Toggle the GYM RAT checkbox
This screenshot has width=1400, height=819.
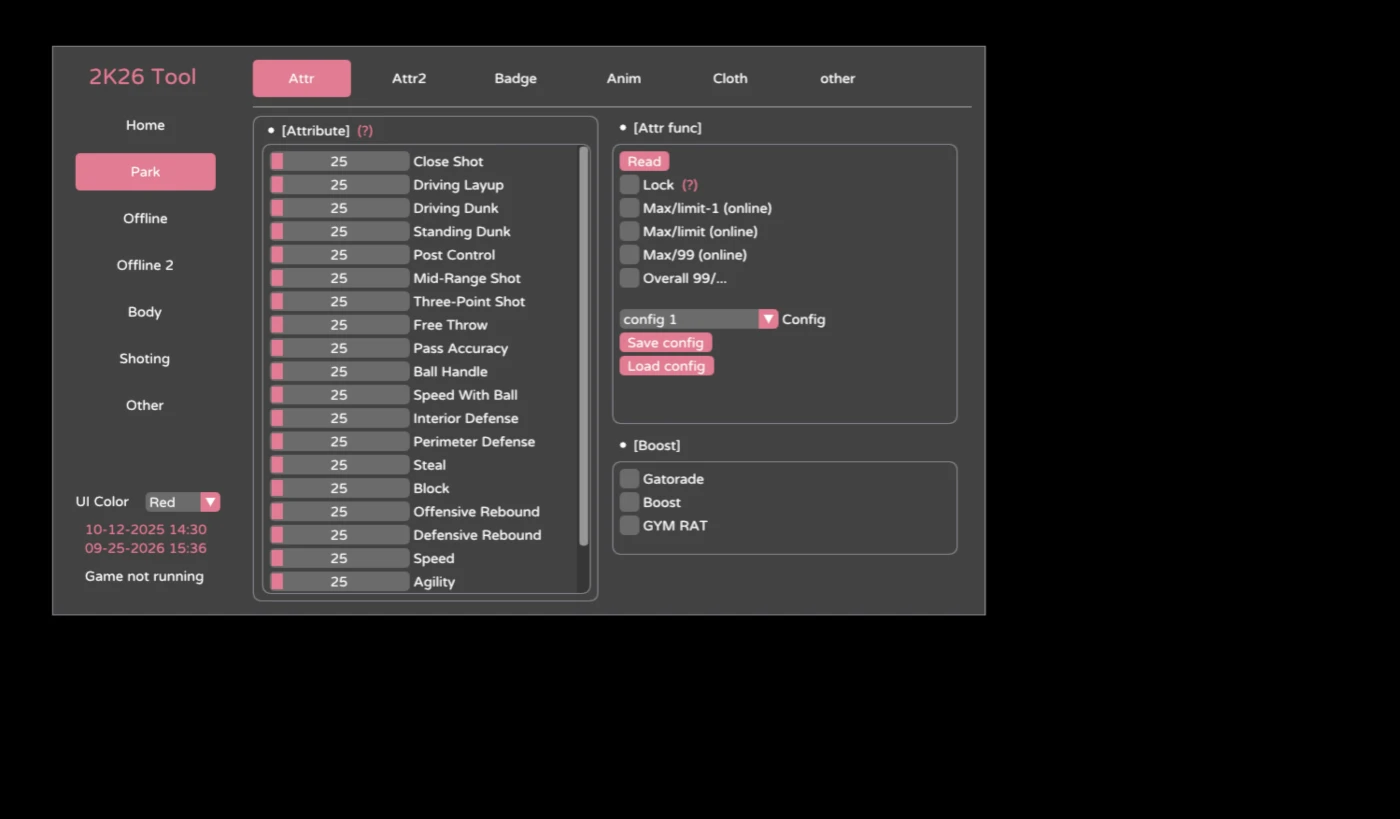(x=629, y=526)
